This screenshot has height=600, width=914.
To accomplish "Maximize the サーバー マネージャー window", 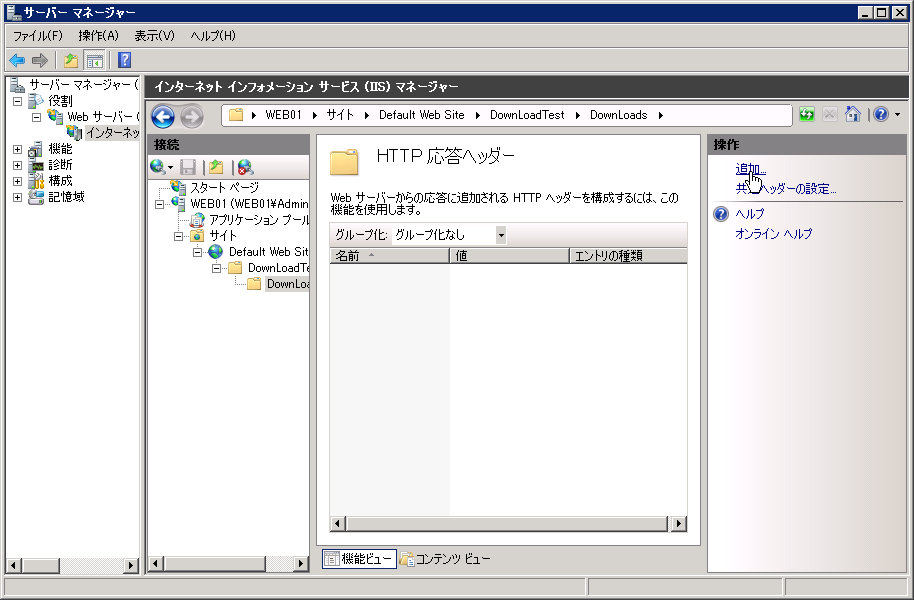I will click(x=882, y=12).
